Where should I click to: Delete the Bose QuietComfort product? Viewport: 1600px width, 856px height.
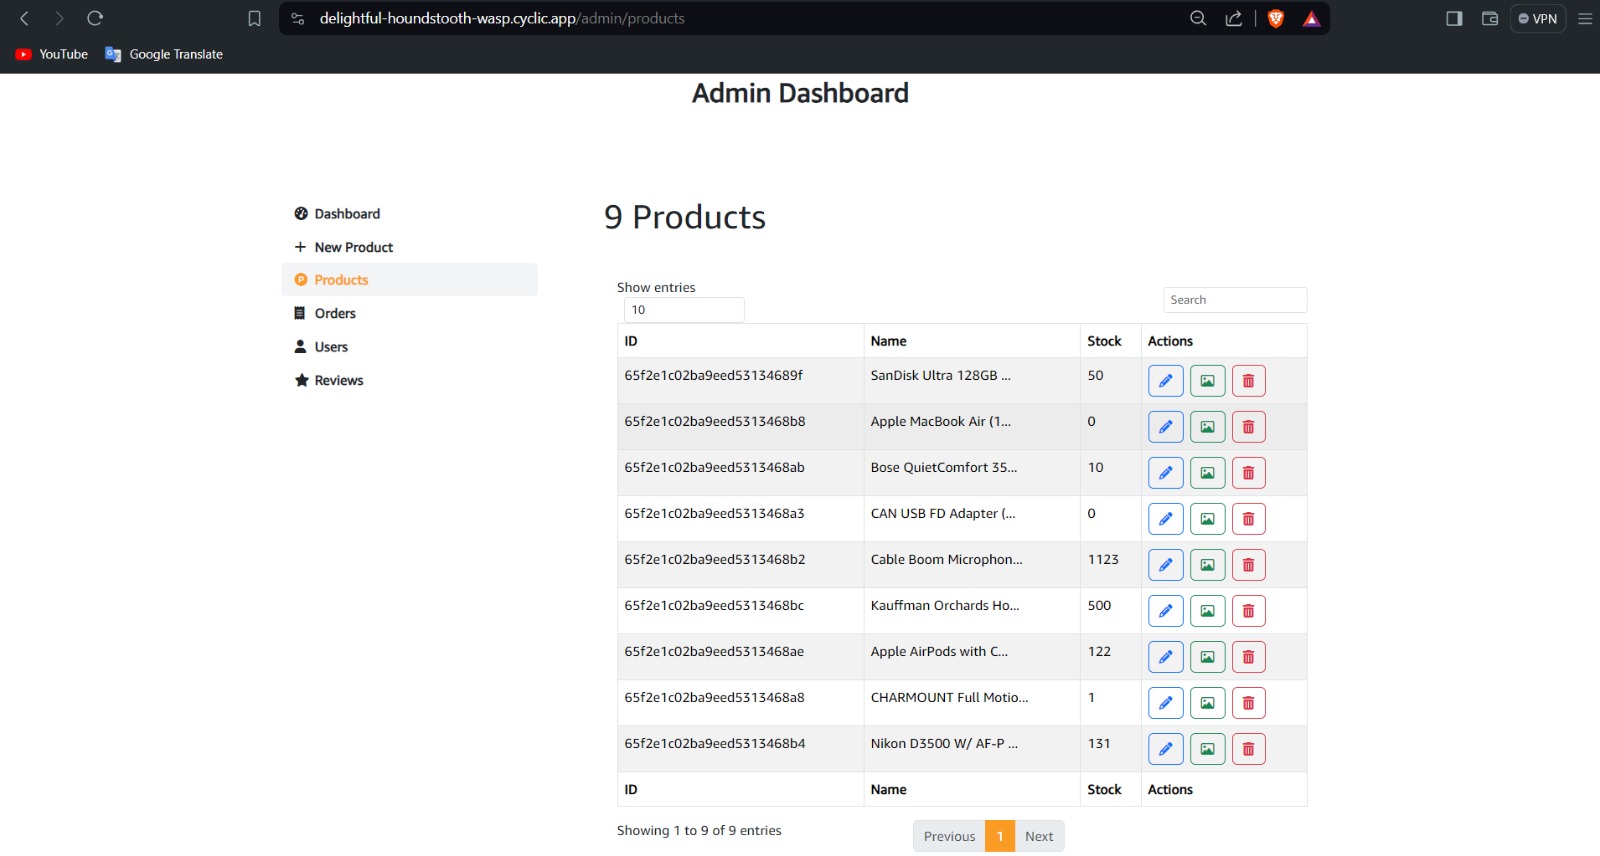(1248, 473)
